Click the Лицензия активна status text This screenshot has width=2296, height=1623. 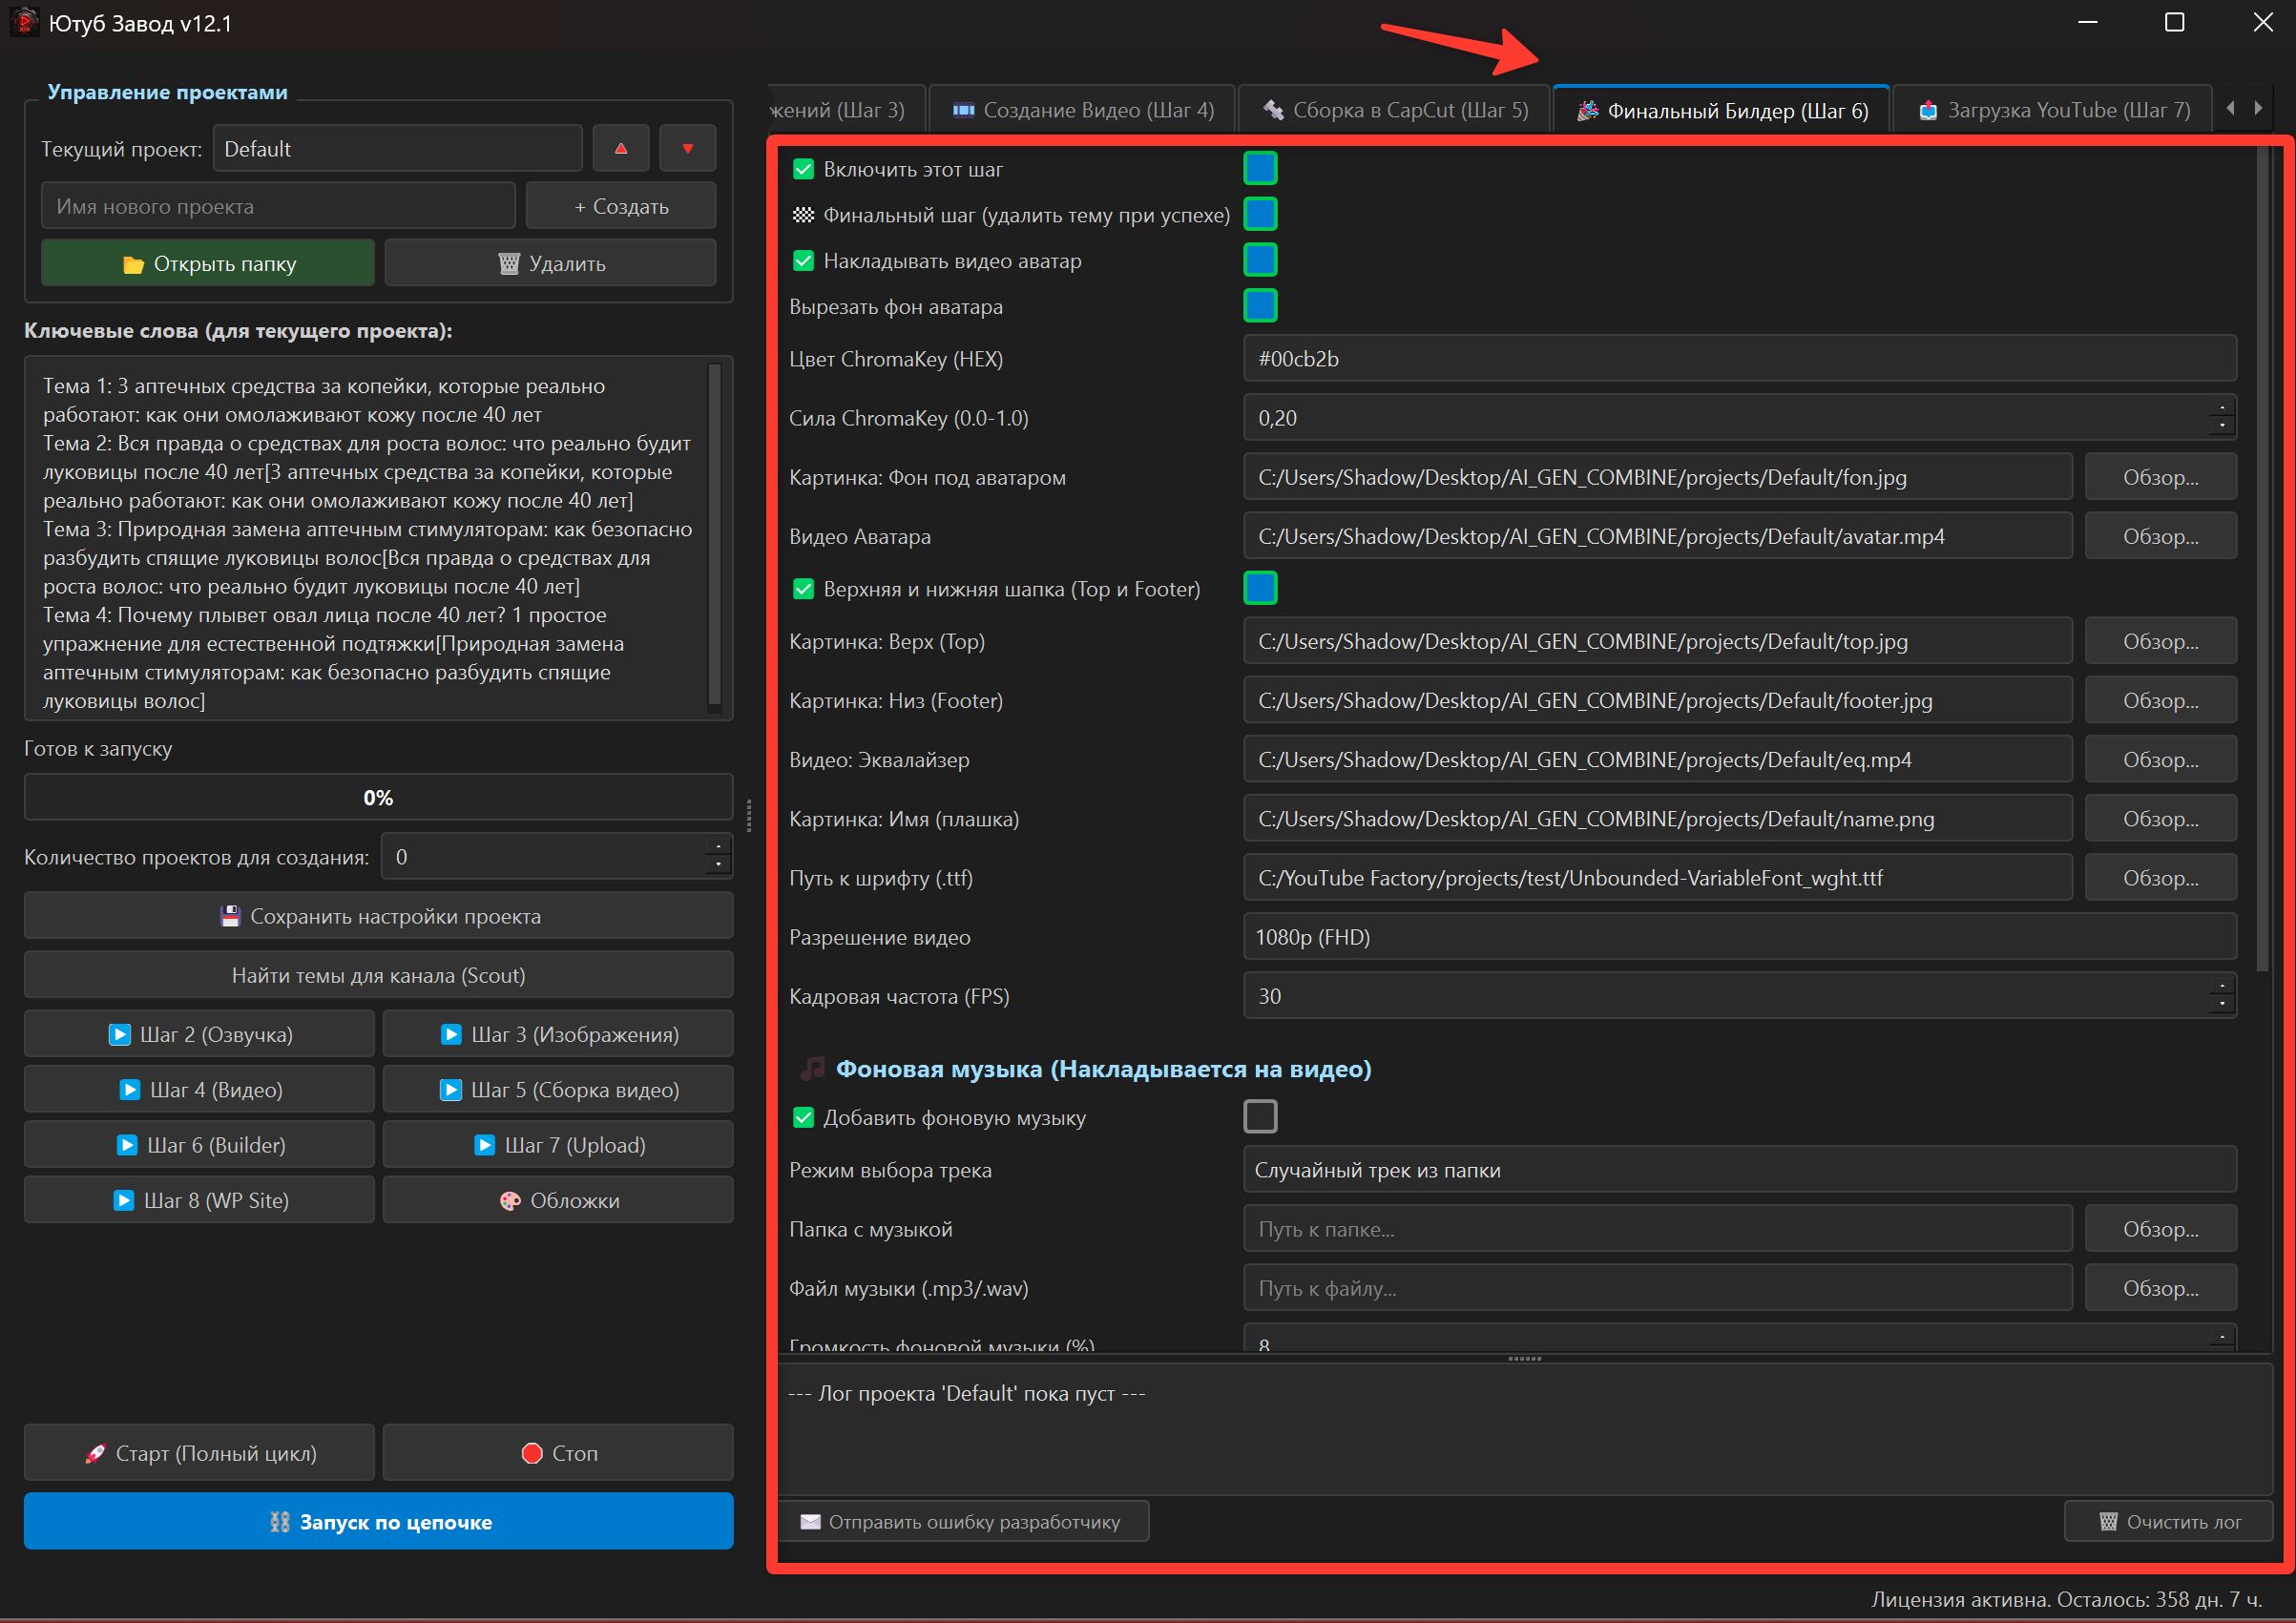[2066, 1599]
